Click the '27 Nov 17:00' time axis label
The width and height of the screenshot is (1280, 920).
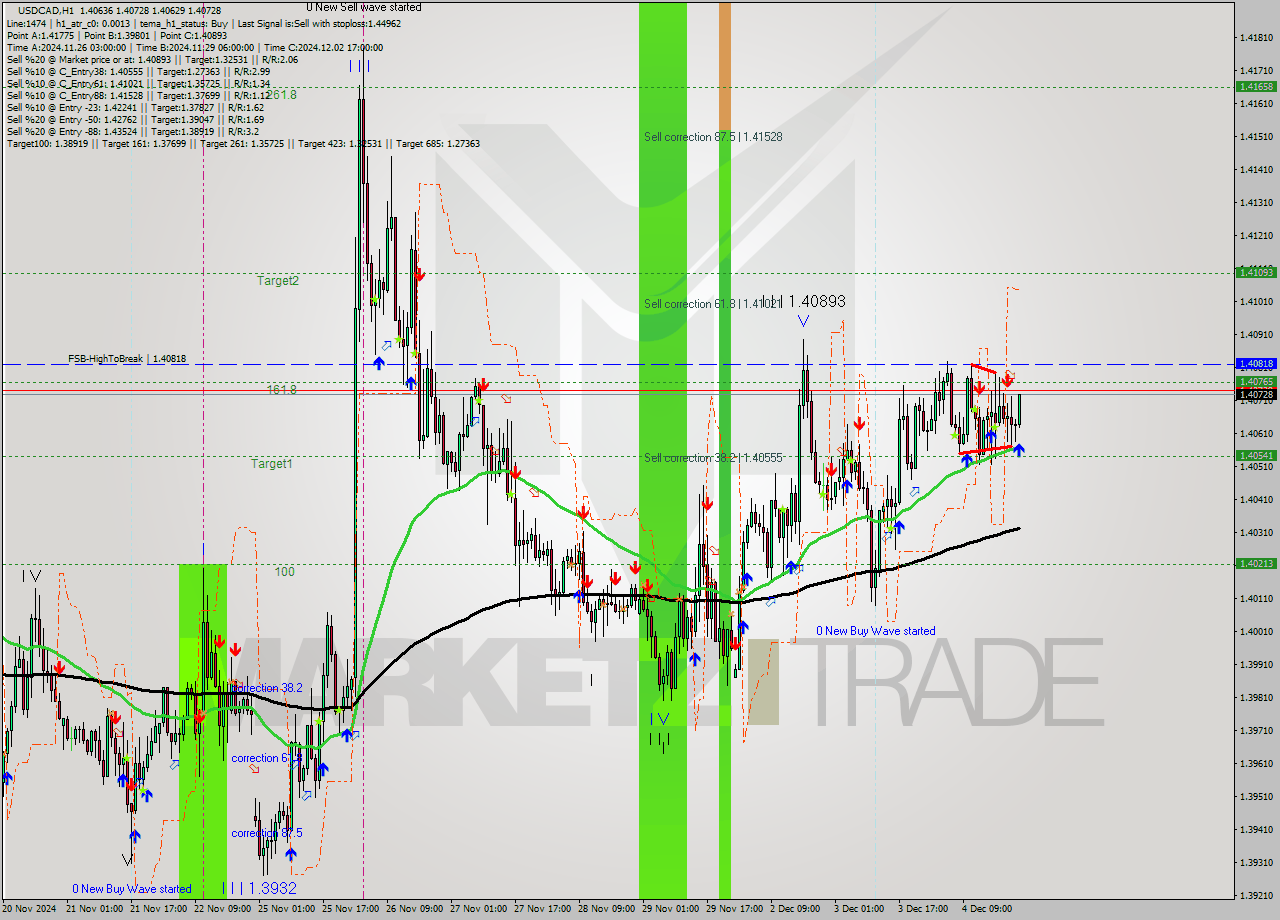pos(543,909)
